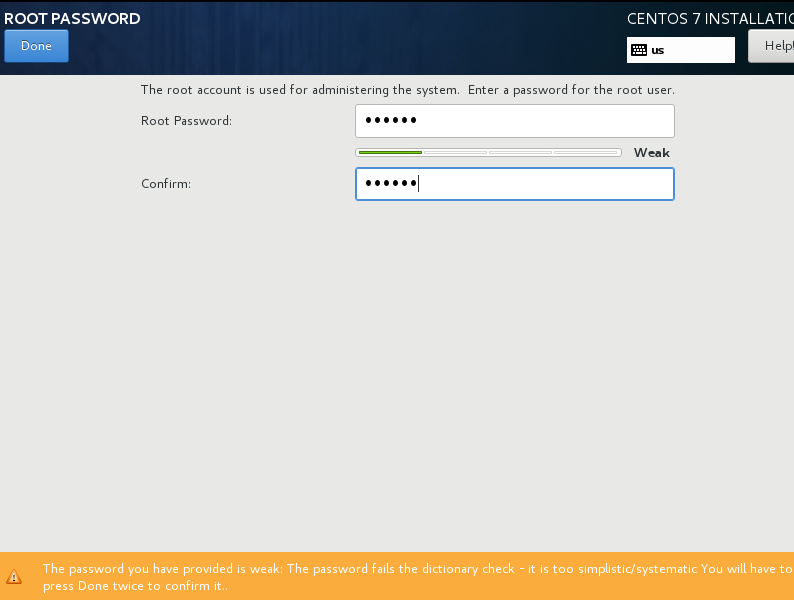Open the Help button
Image resolution: width=794 pixels, height=600 pixels.
click(x=771, y=46)
